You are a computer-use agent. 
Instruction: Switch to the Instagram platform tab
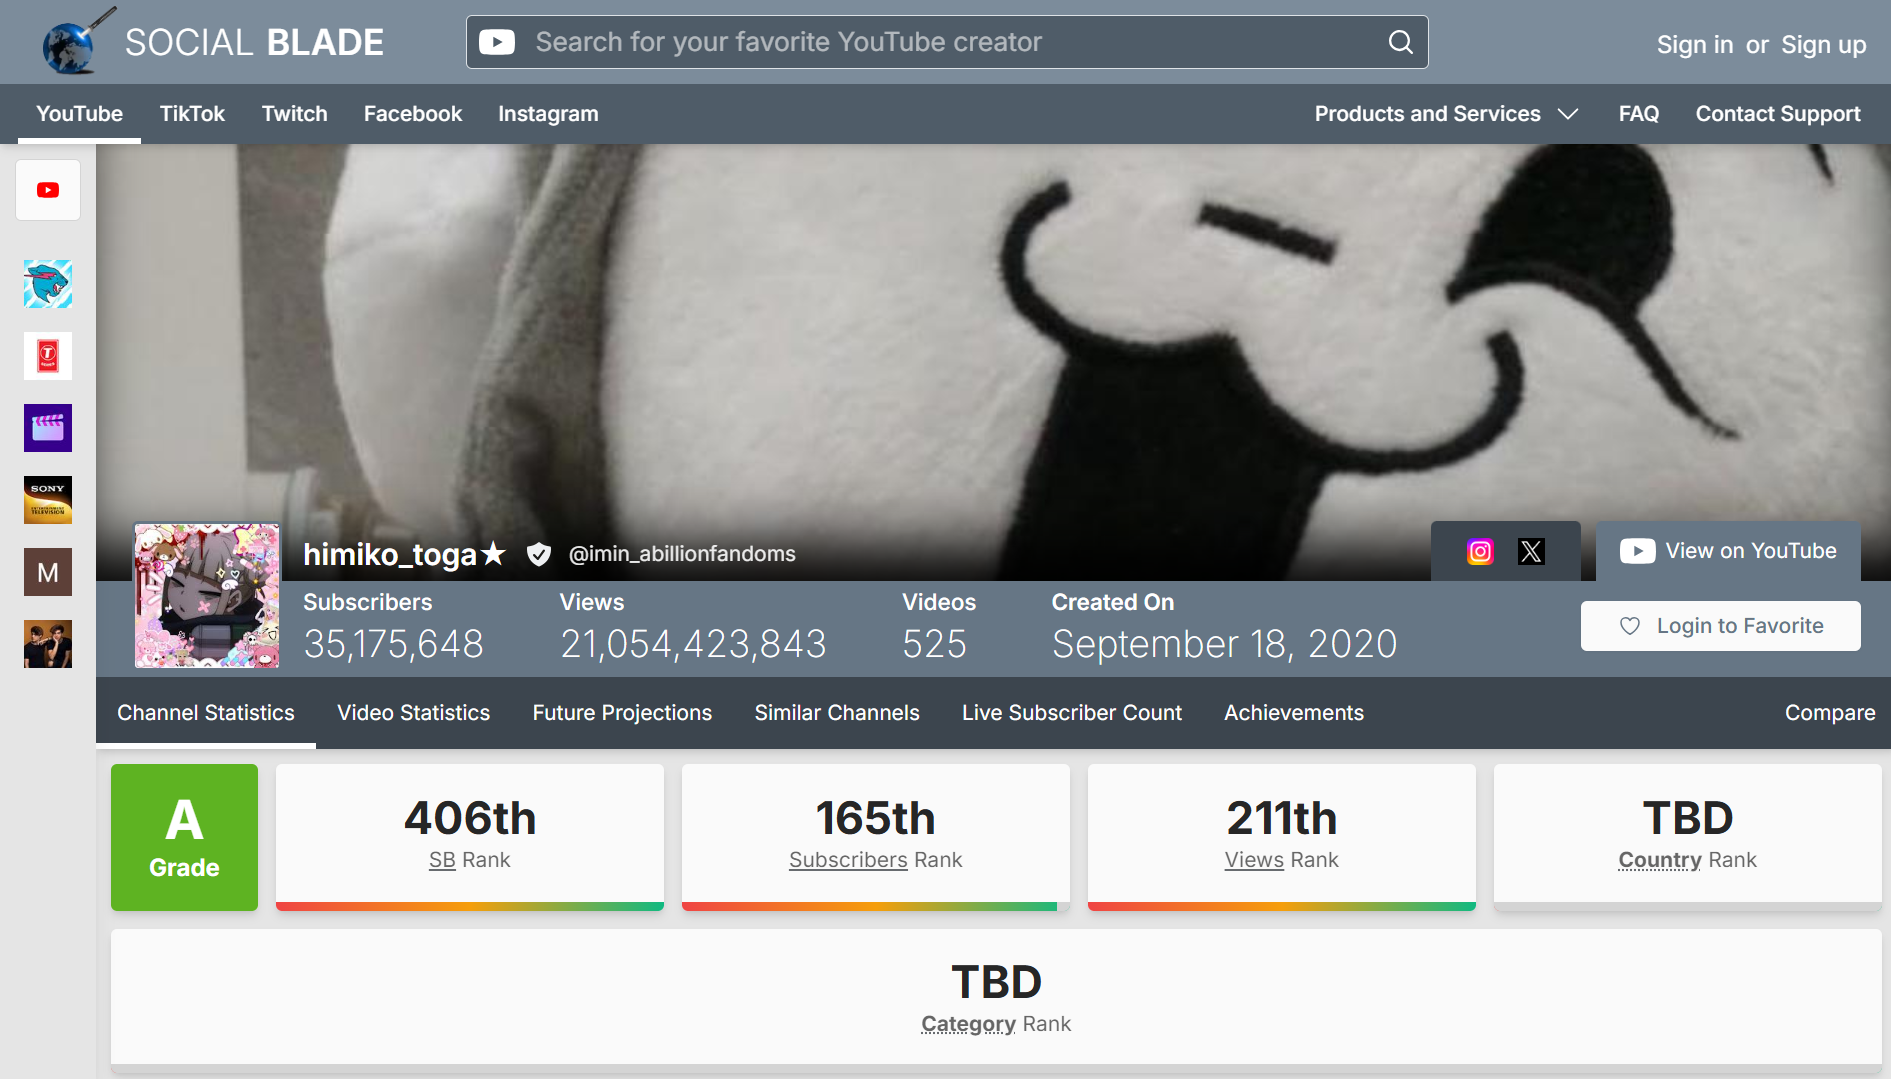548,114
